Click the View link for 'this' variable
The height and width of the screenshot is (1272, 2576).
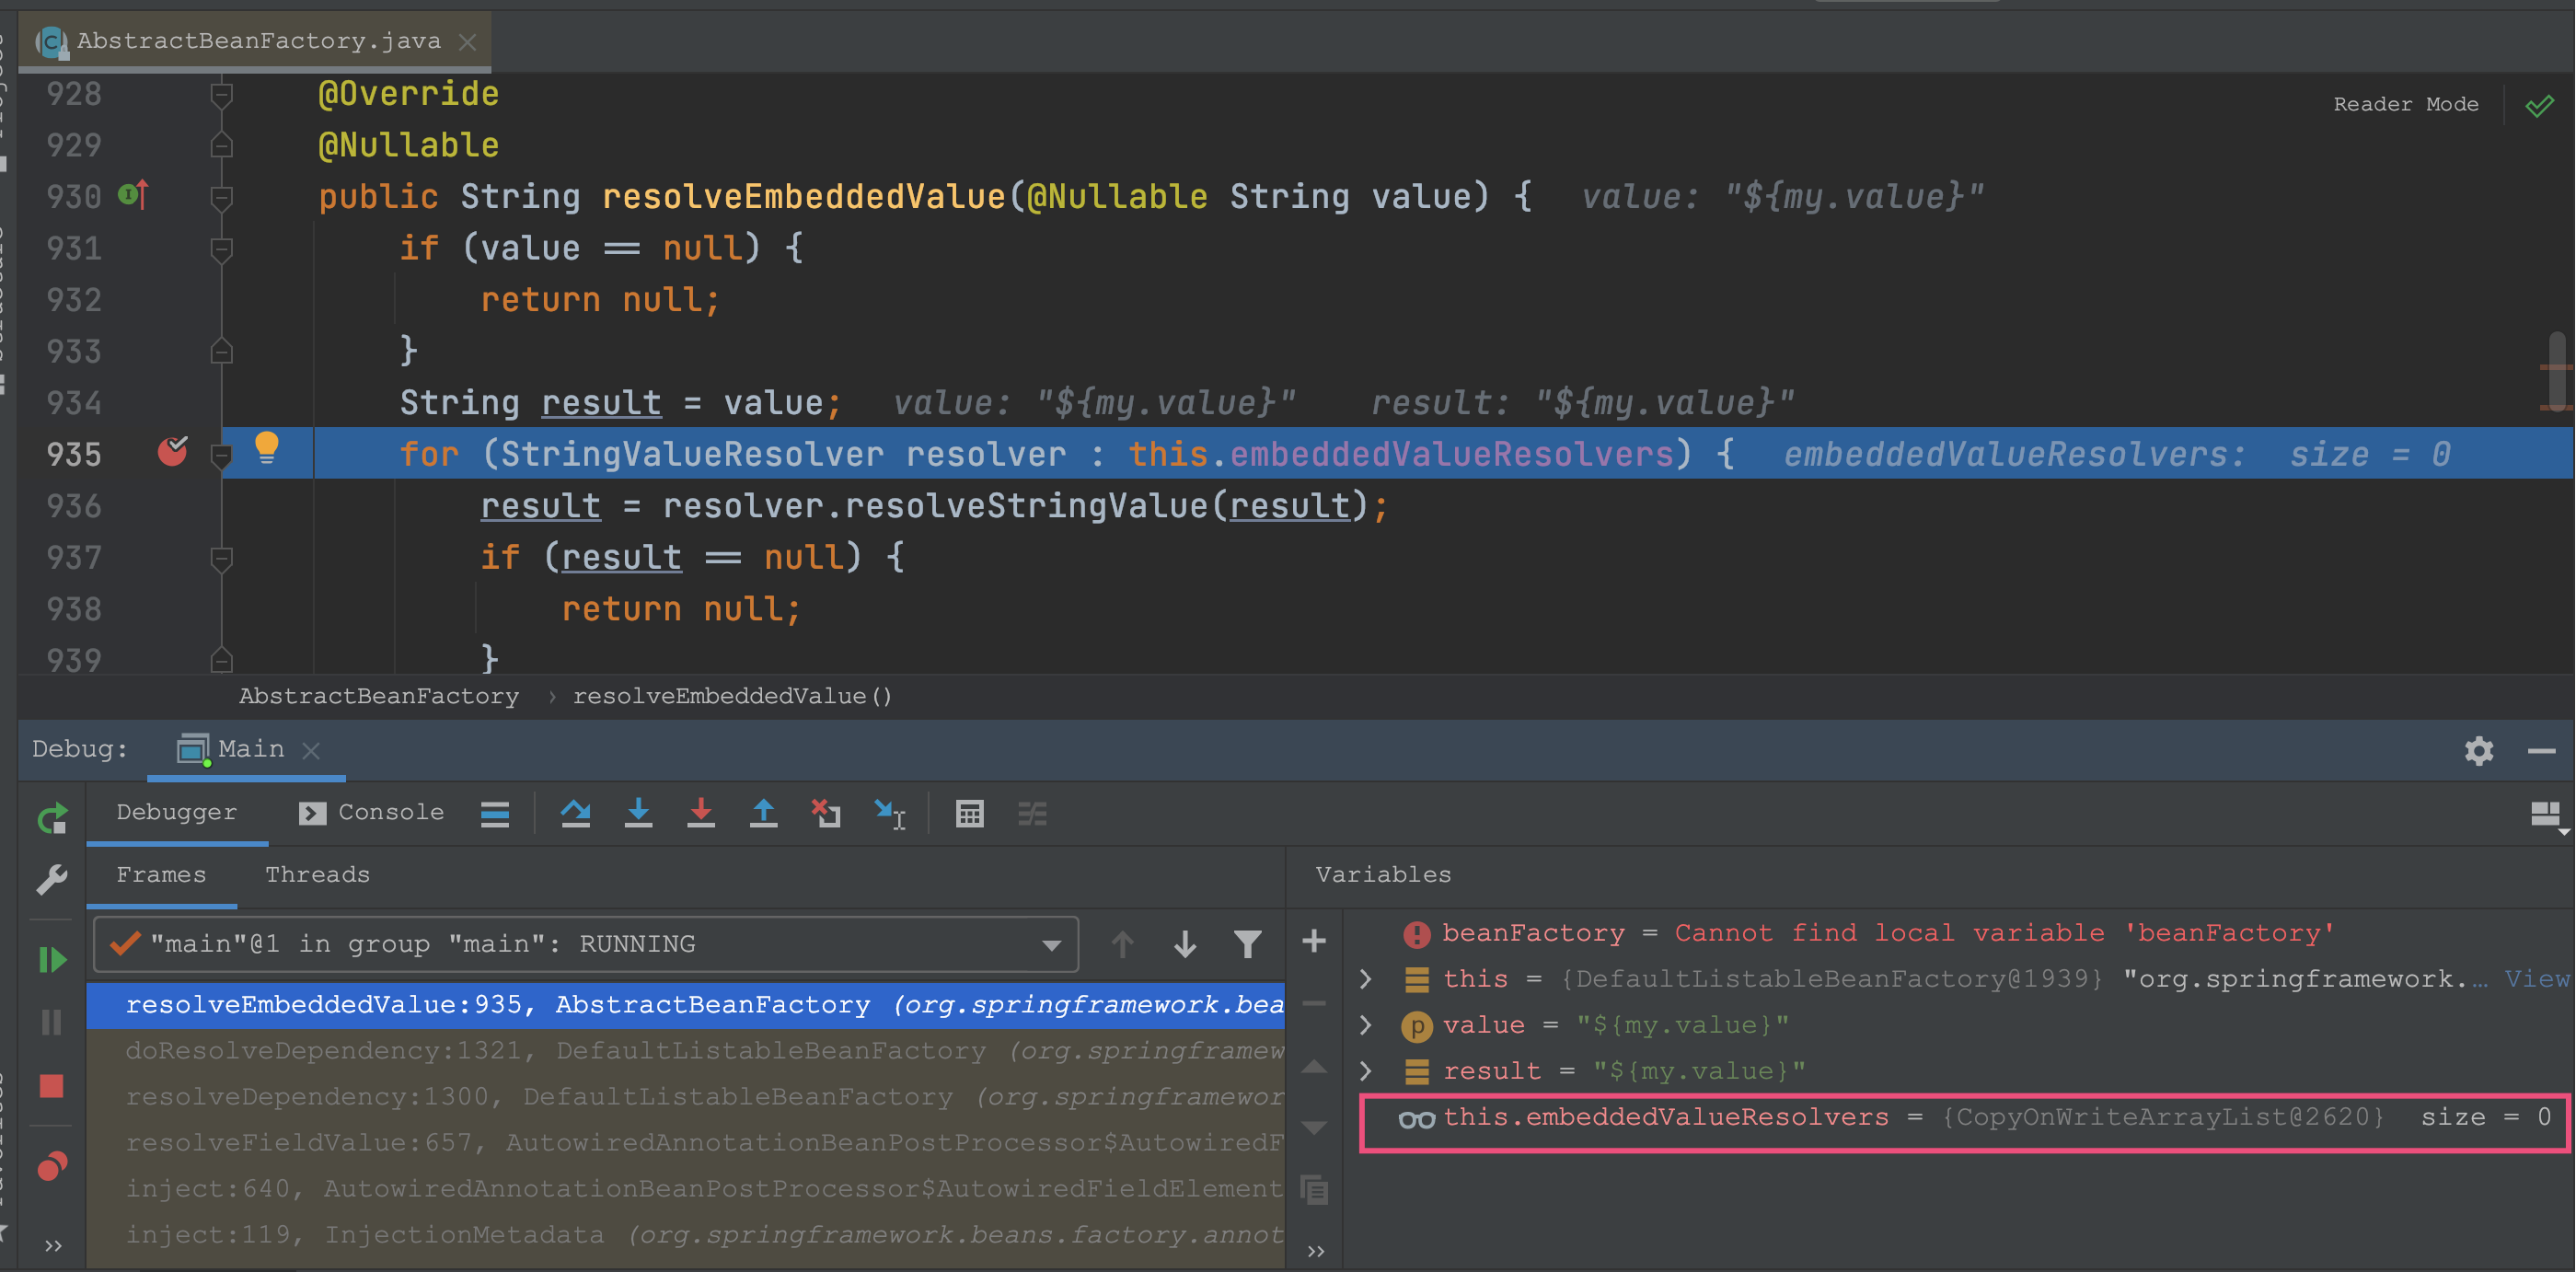point(2537,979)
